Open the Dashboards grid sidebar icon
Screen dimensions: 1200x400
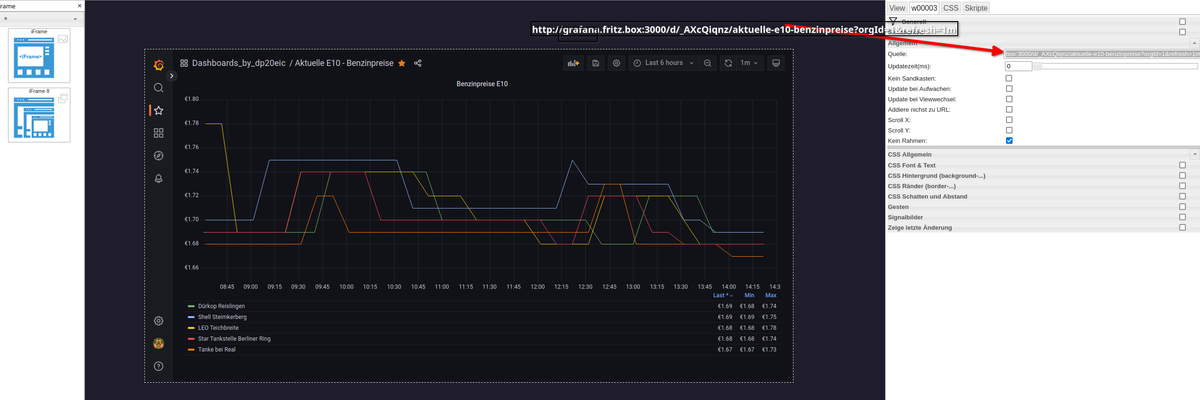[x=158, y=133]
